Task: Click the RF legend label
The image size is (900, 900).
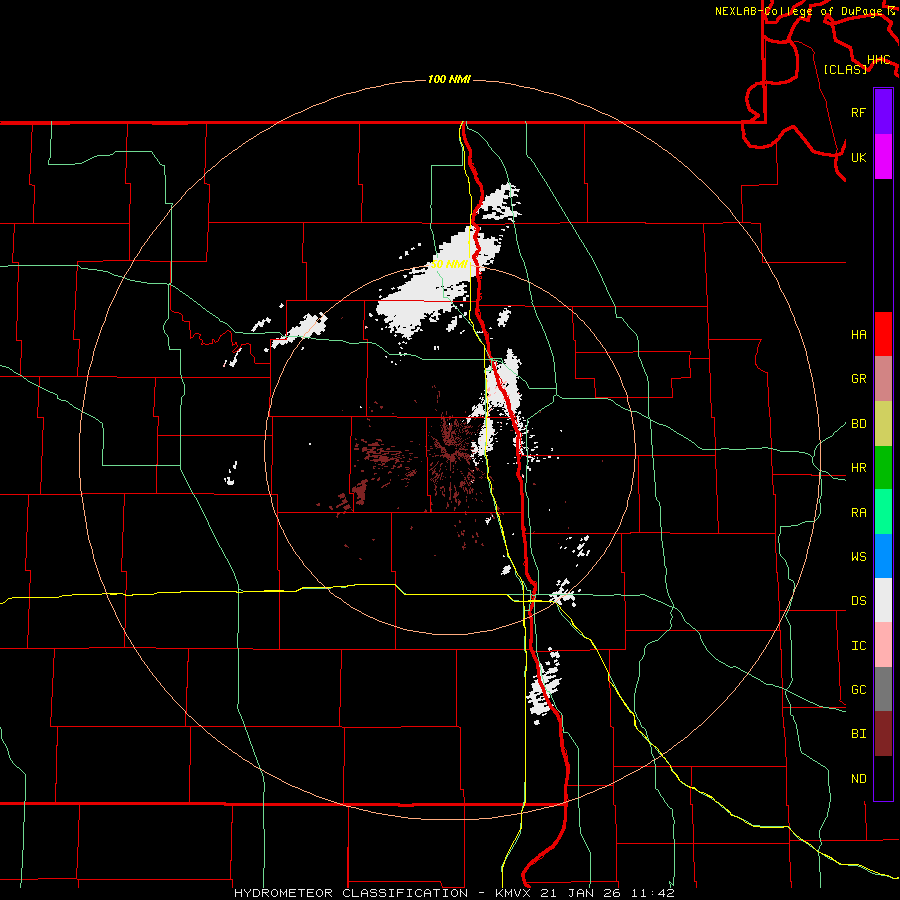Action: click(x=858, y=112)
